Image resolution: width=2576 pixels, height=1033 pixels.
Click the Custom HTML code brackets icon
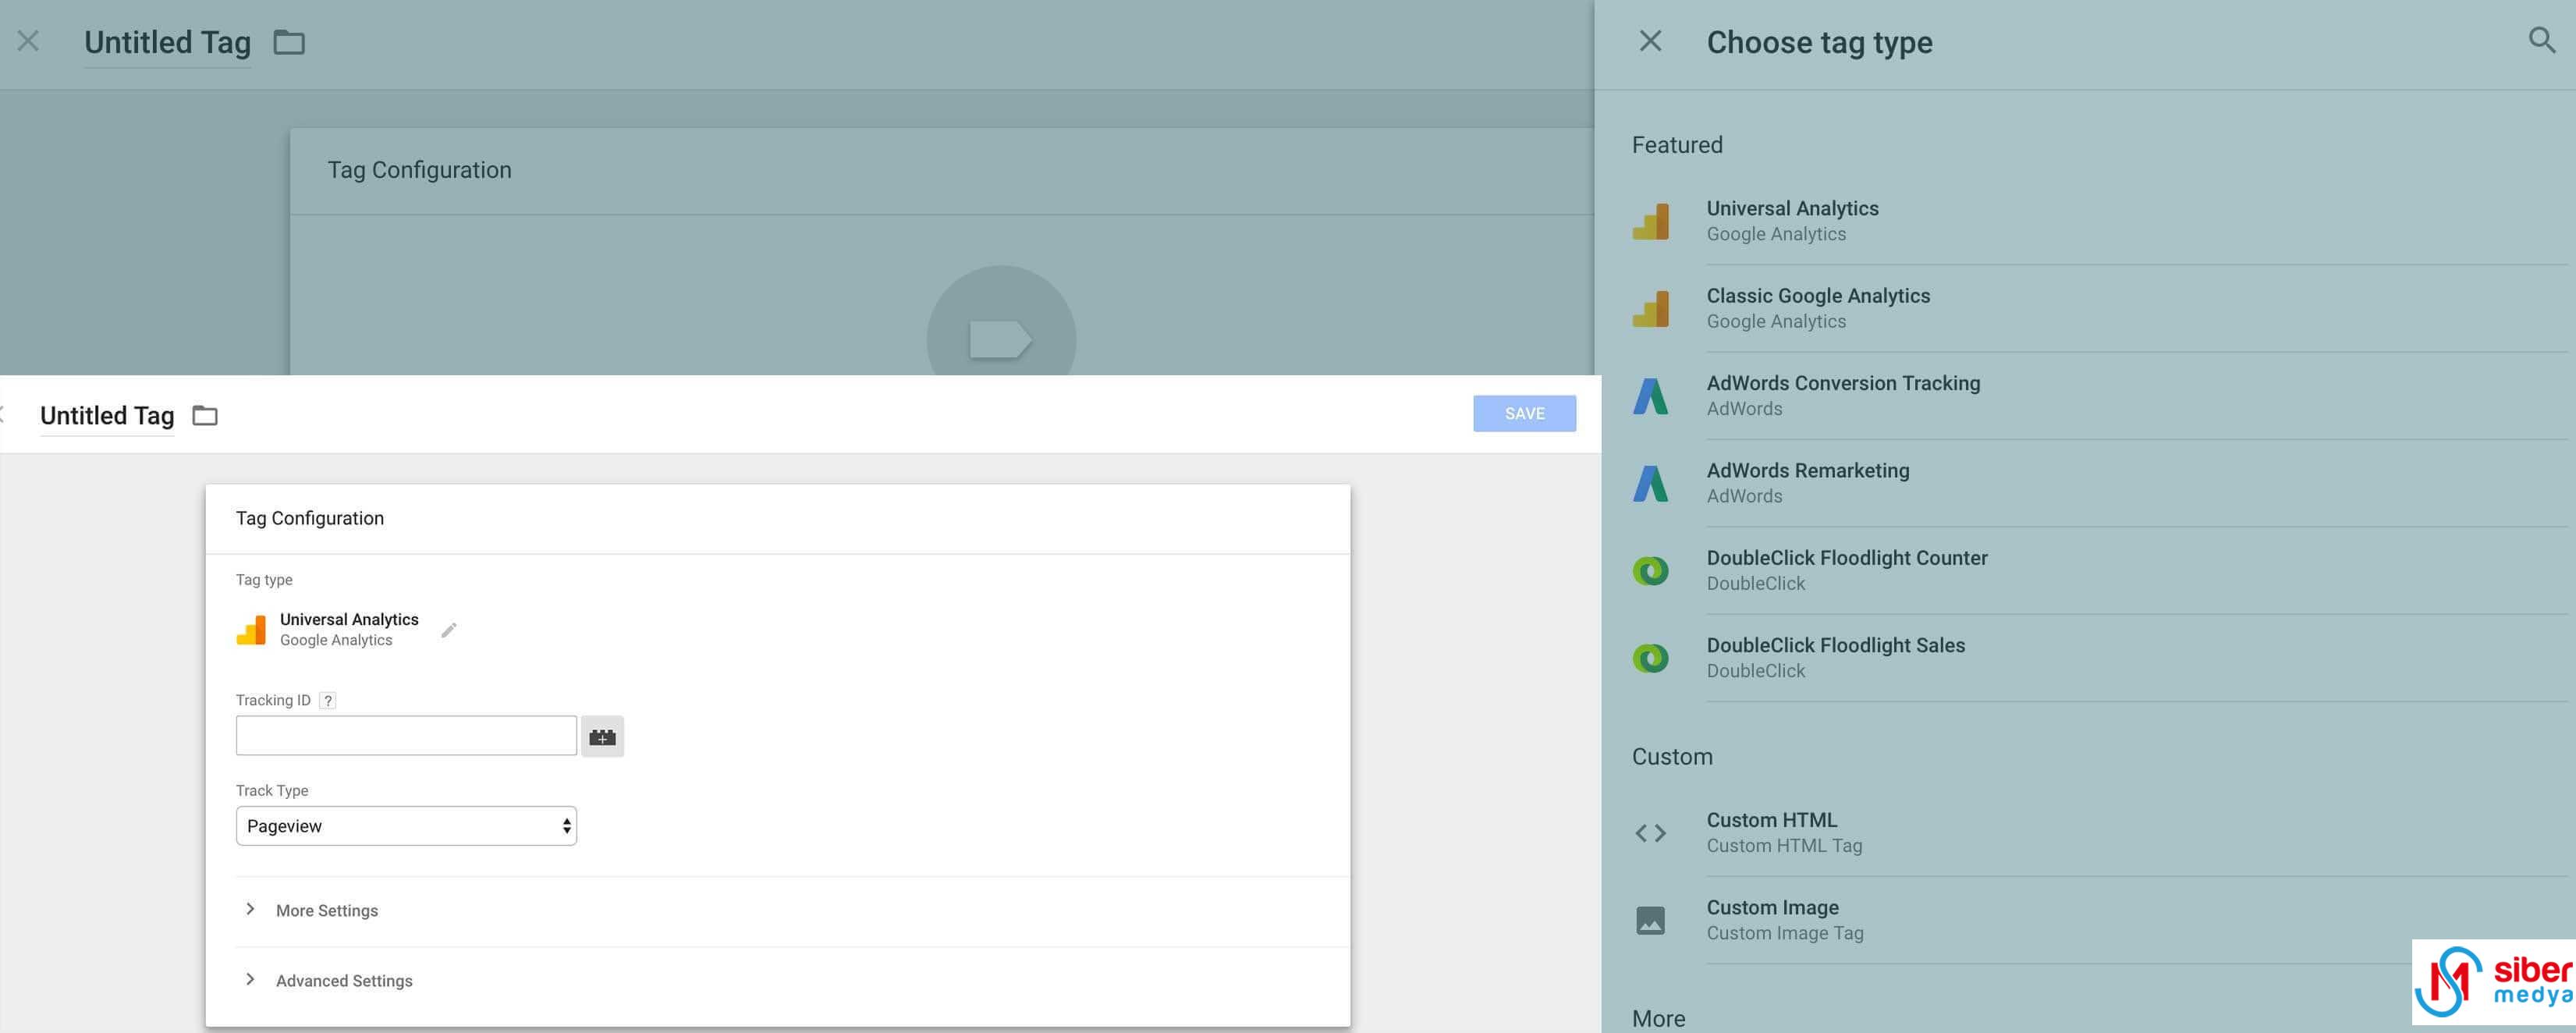tap(1650, 833)
